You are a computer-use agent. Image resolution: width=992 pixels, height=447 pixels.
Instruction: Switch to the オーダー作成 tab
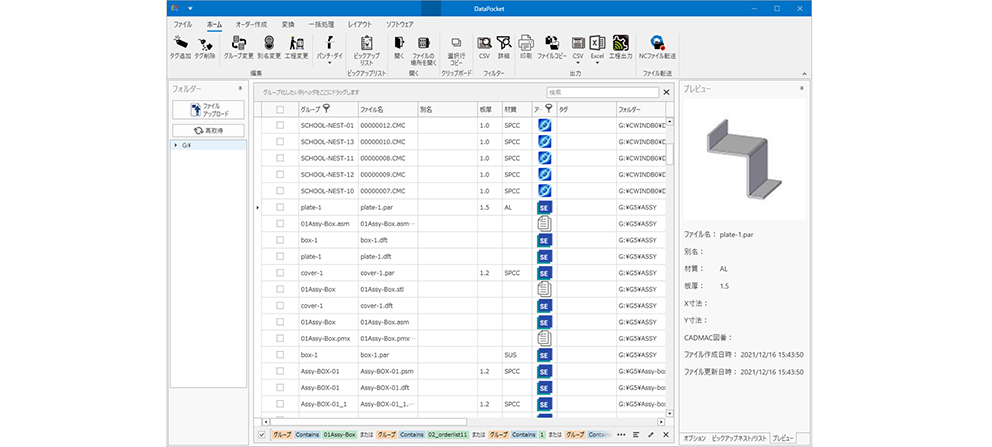click(251, 24)
